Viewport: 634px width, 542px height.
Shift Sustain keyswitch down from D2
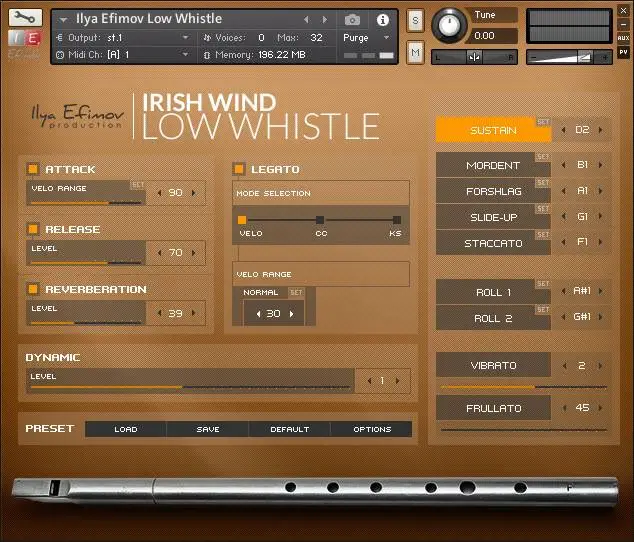click(564, 130)
